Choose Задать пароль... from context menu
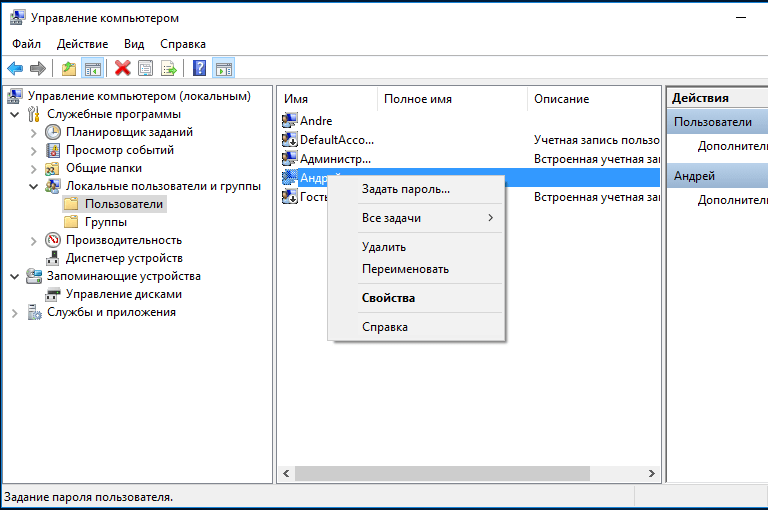This screenshot has height=510, width=768. tap(405, 189)
